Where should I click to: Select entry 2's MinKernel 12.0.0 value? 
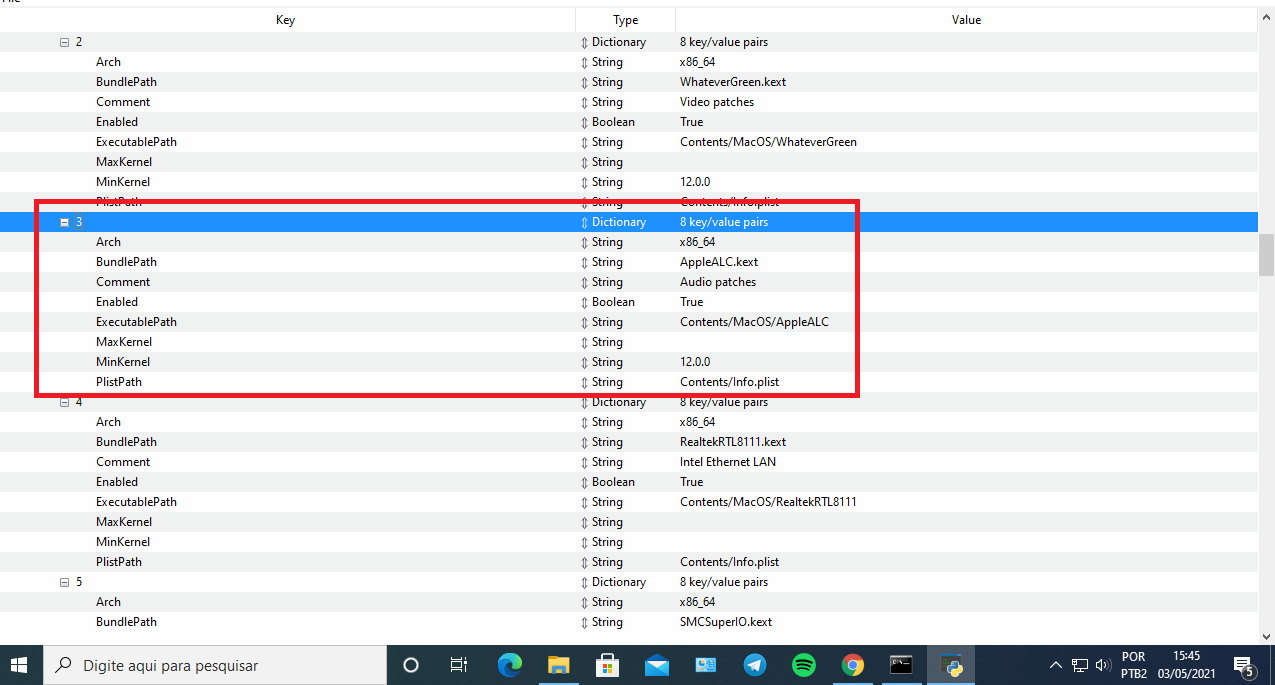(x=695, y=182)
